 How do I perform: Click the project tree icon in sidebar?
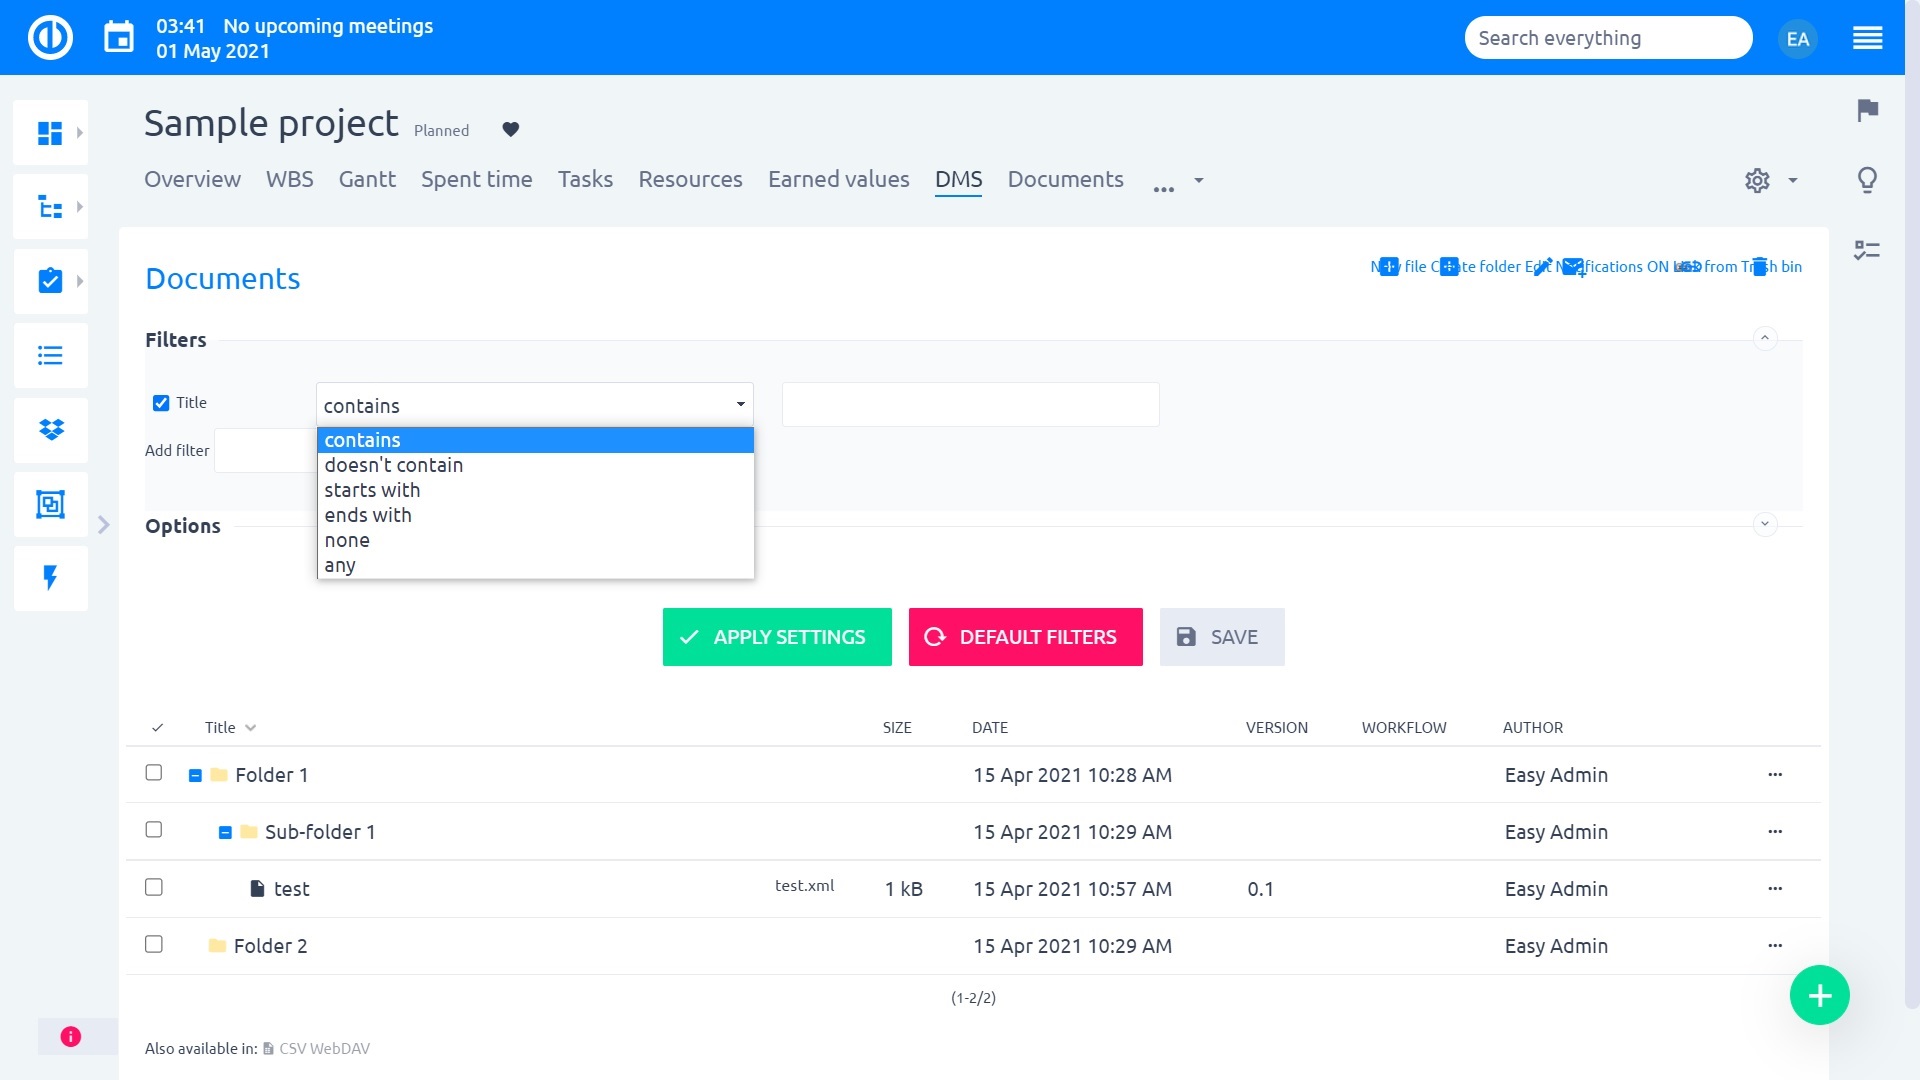pos(50,206)
